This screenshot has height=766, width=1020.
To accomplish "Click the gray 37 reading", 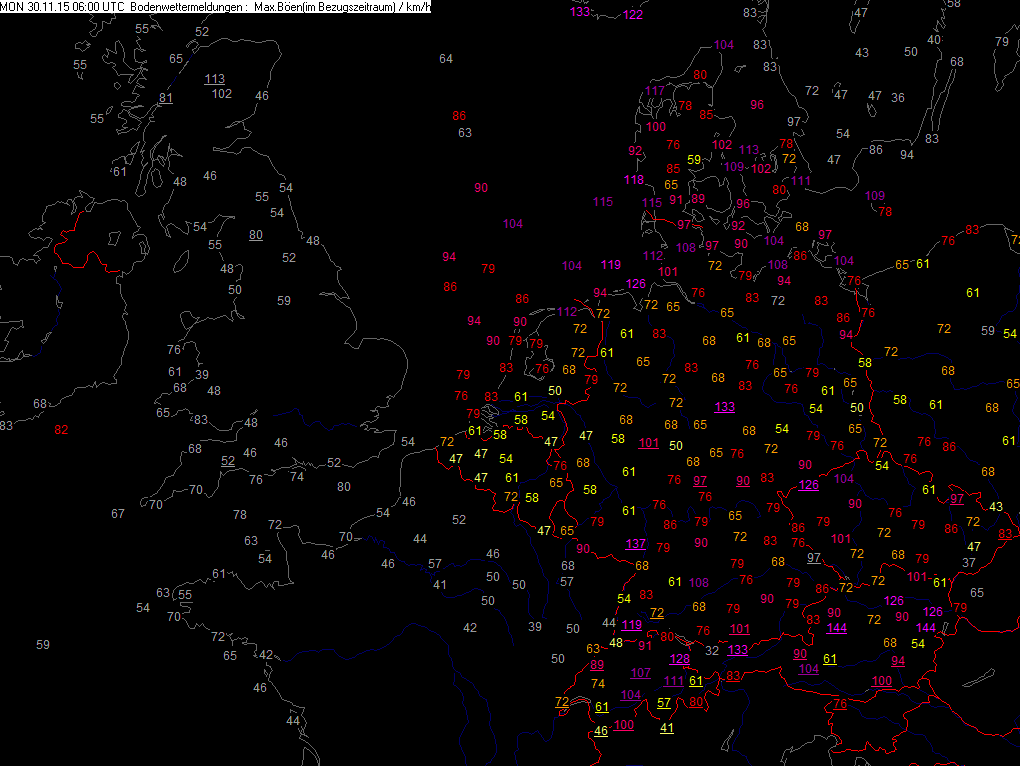I will tap(968, 563).
